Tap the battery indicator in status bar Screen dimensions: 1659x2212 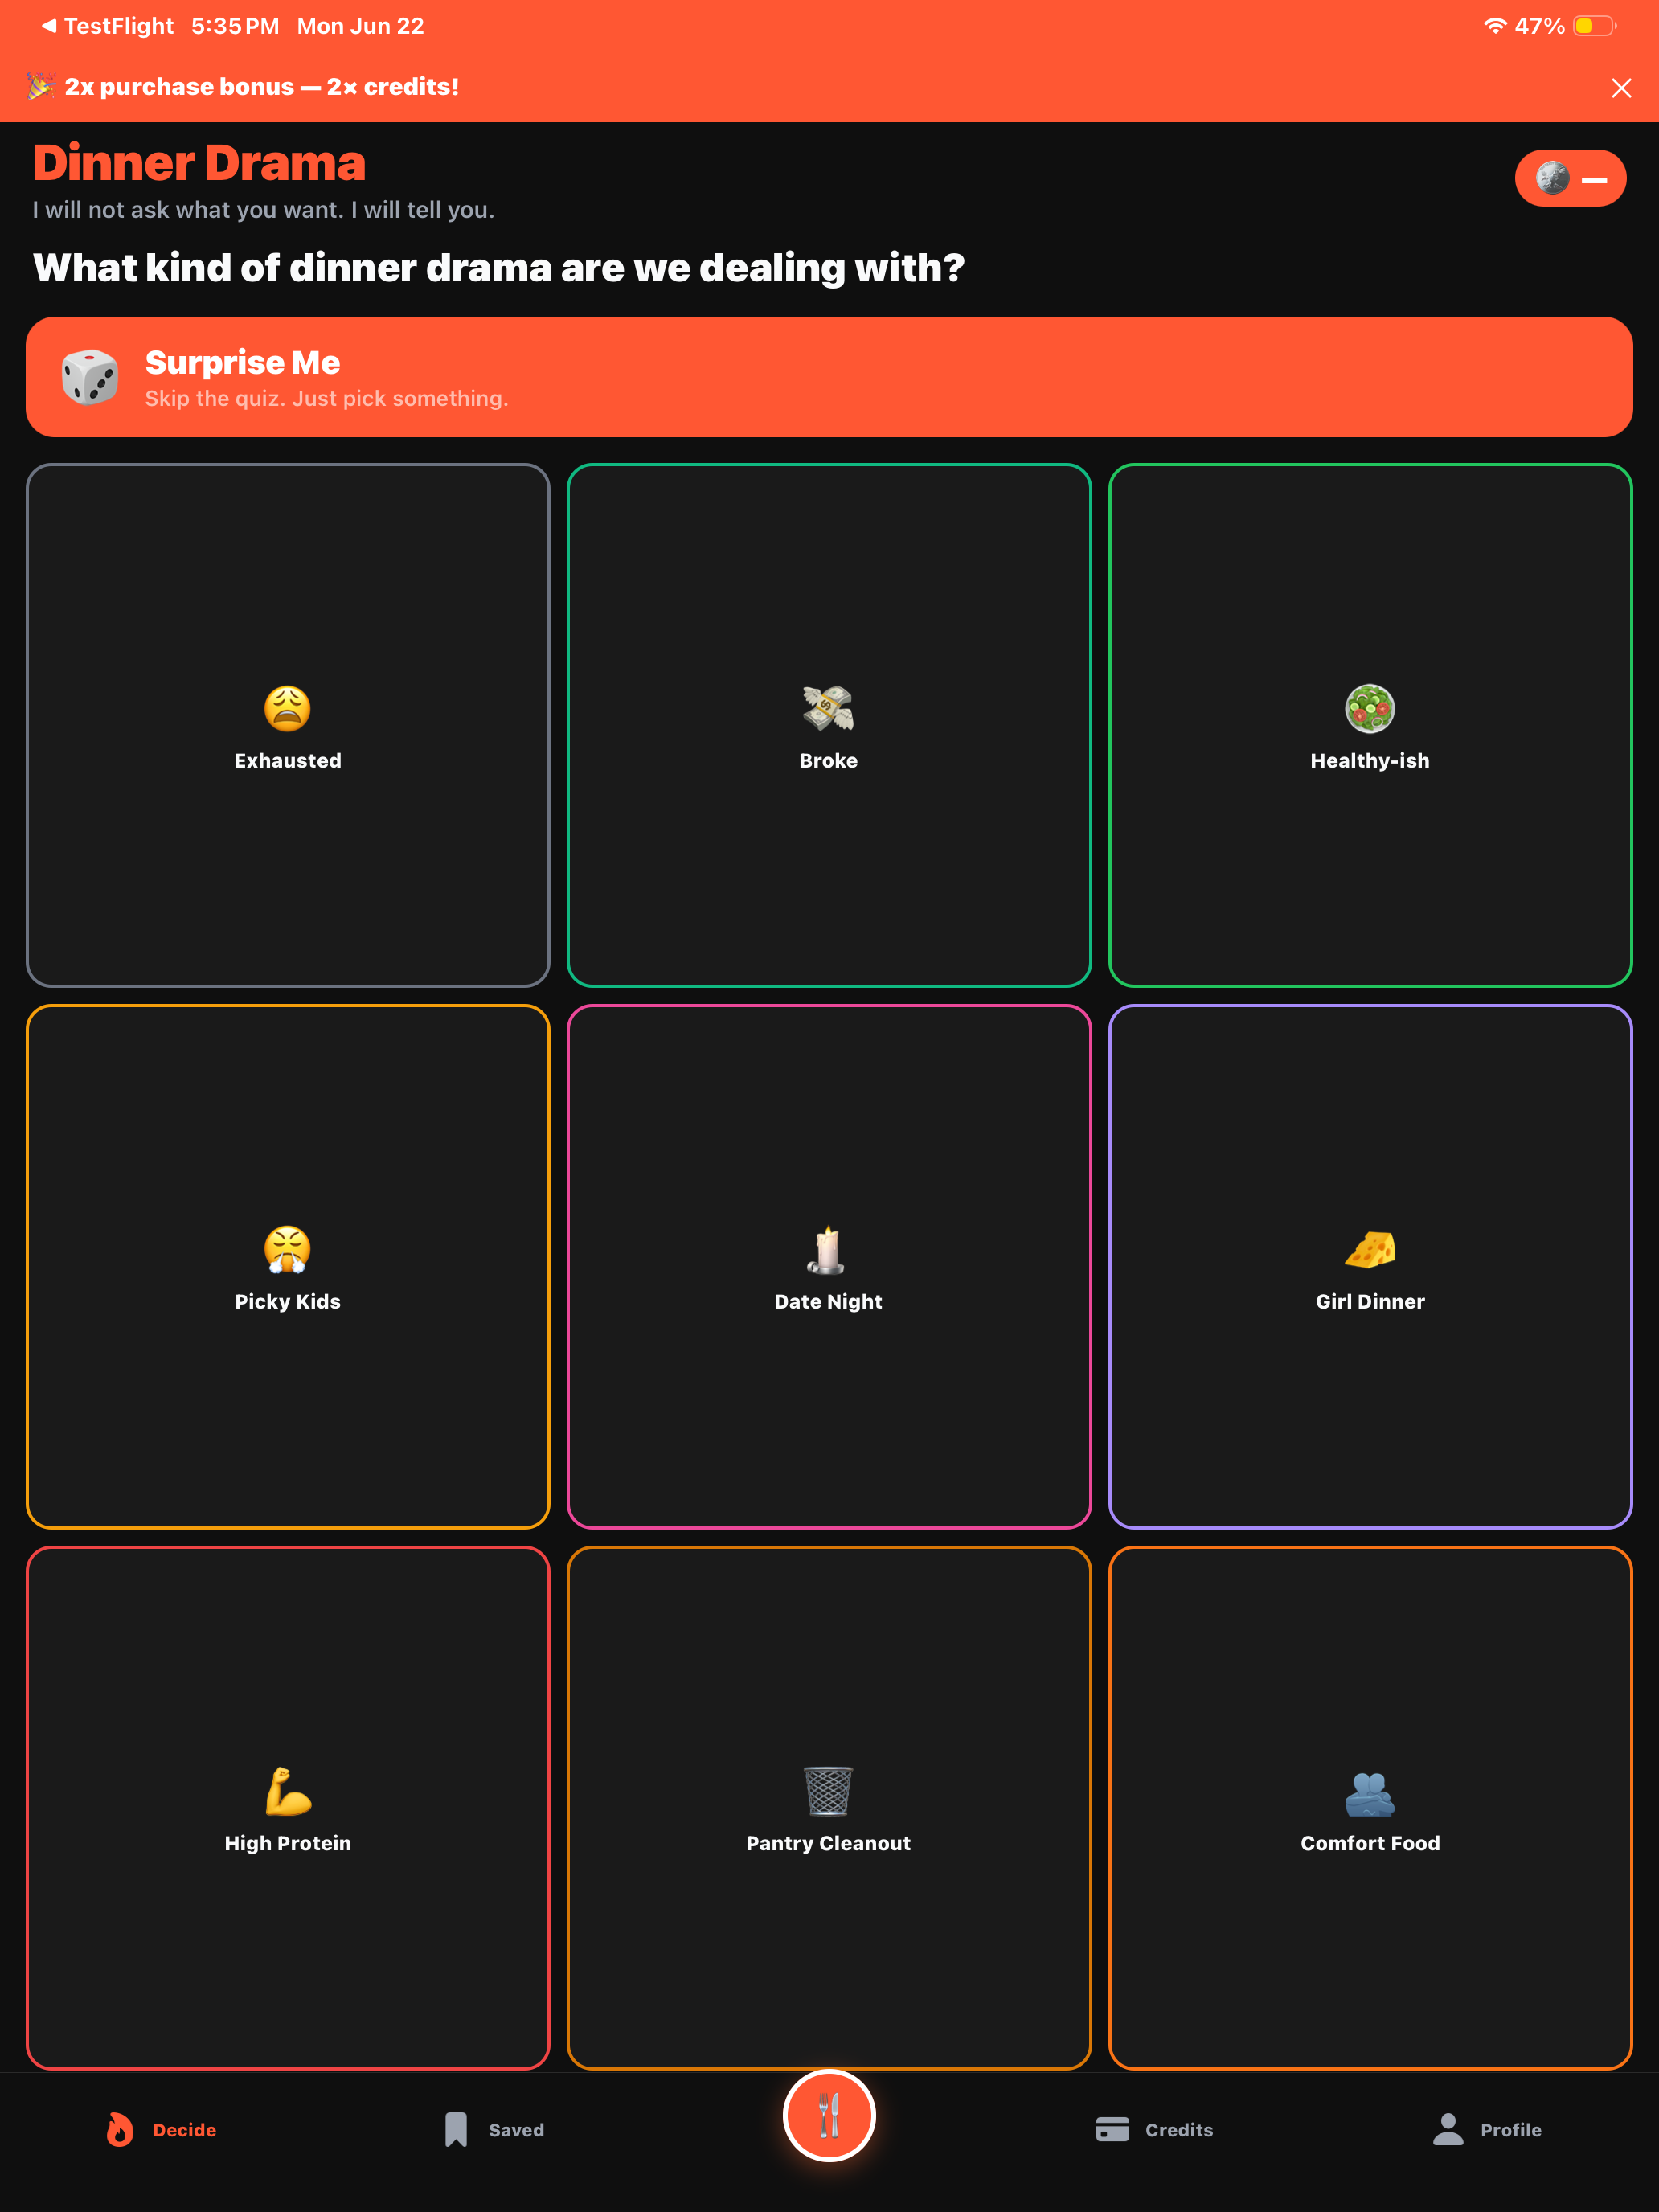[x=1594, y=26]
